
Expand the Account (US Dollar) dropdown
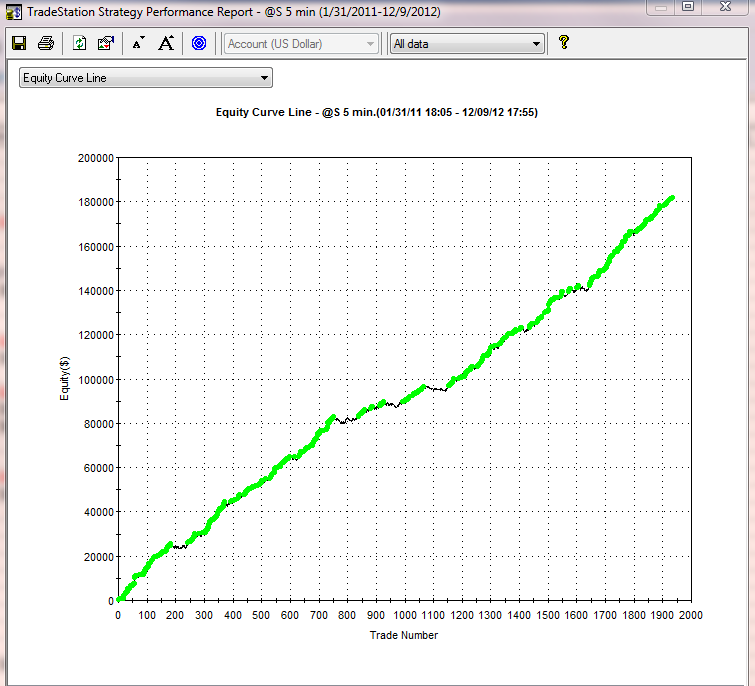[x=371, y=44]
